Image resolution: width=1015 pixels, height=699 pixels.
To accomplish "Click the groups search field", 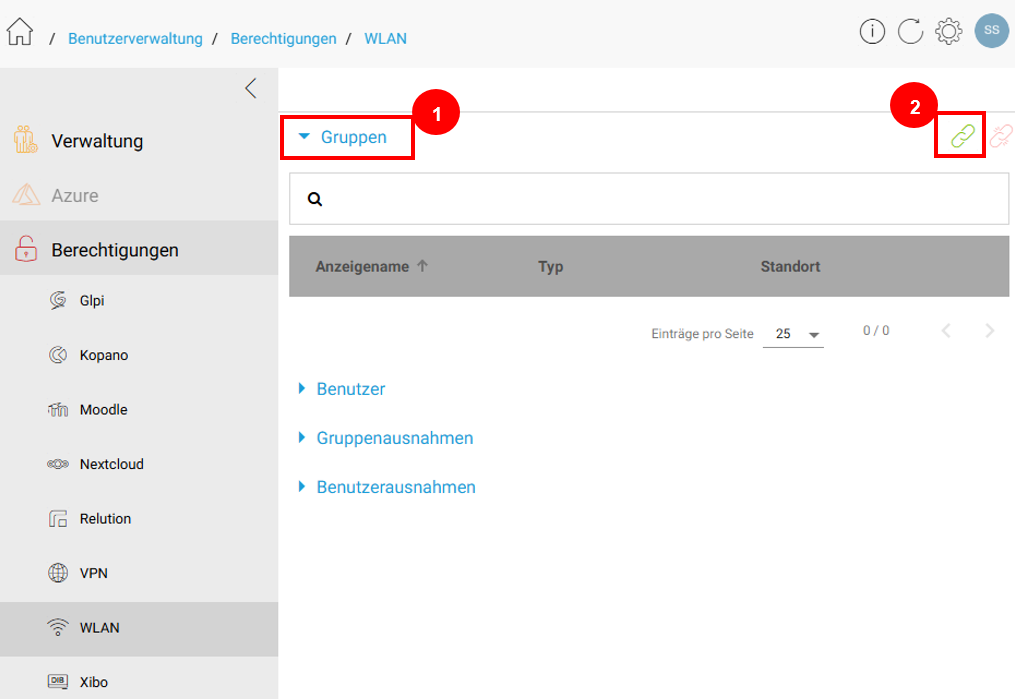I will (660, 199).
